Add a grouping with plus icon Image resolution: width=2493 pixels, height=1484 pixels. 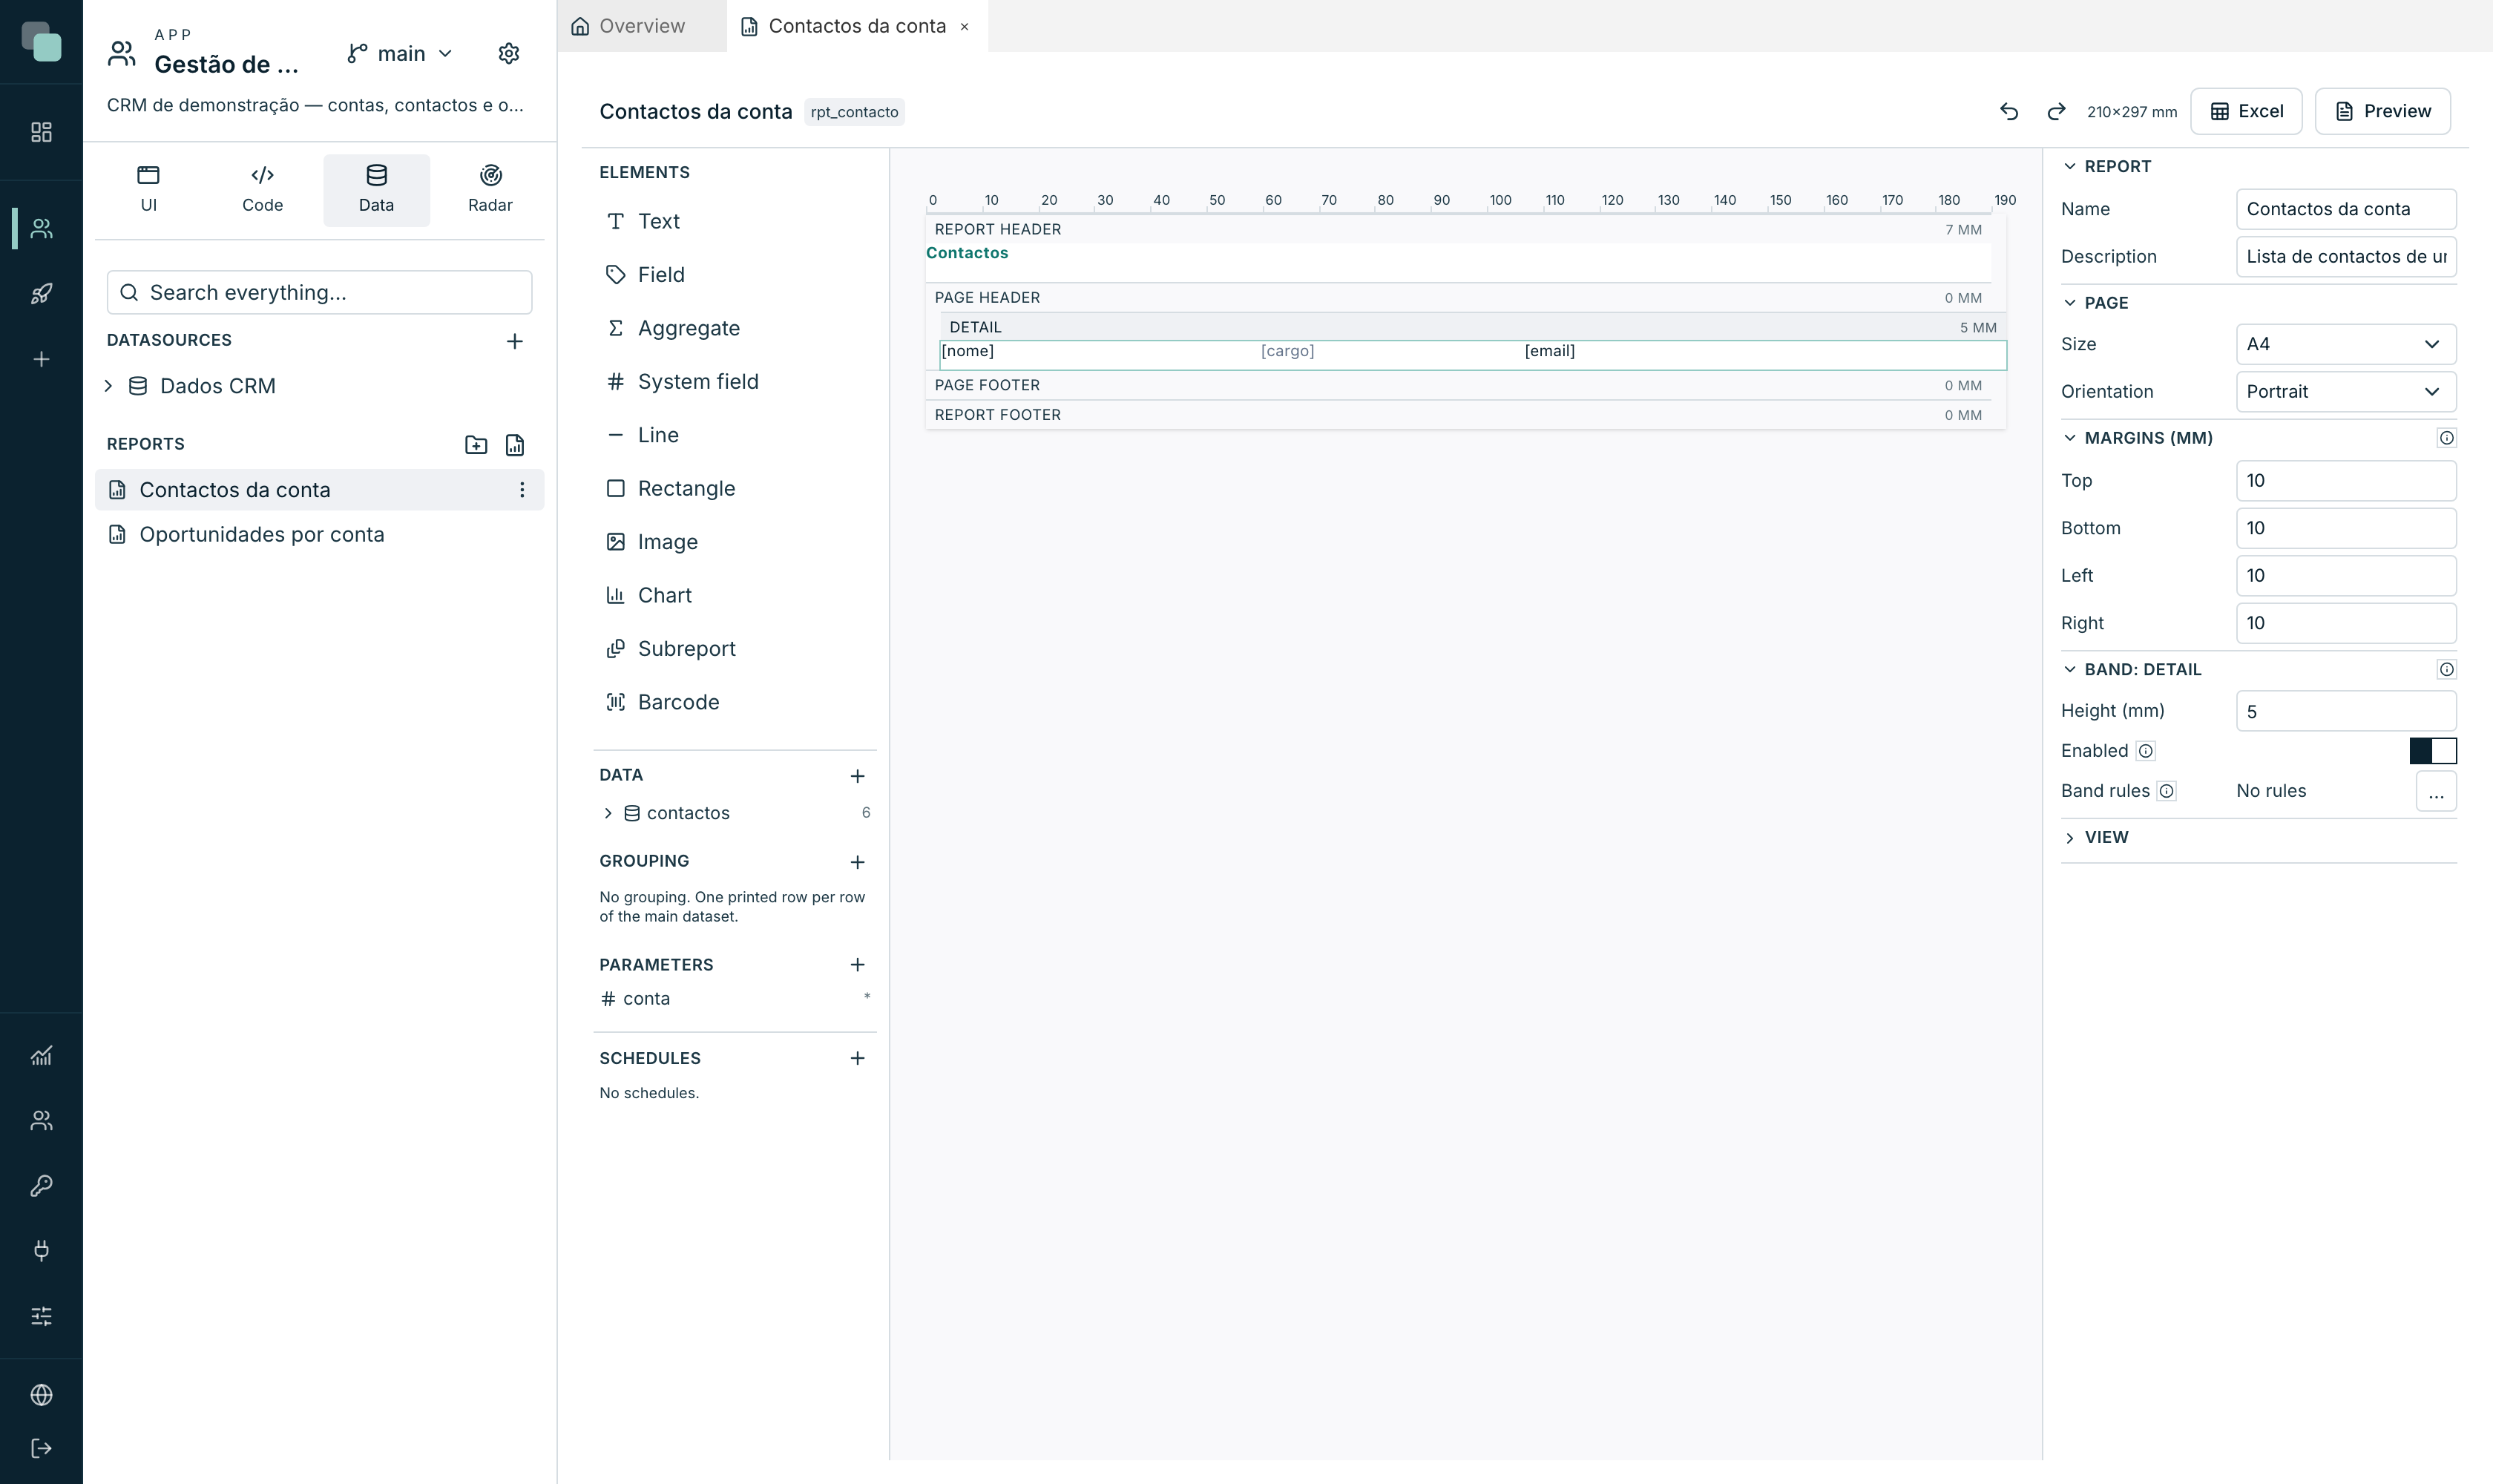click(x=857, y=862)
